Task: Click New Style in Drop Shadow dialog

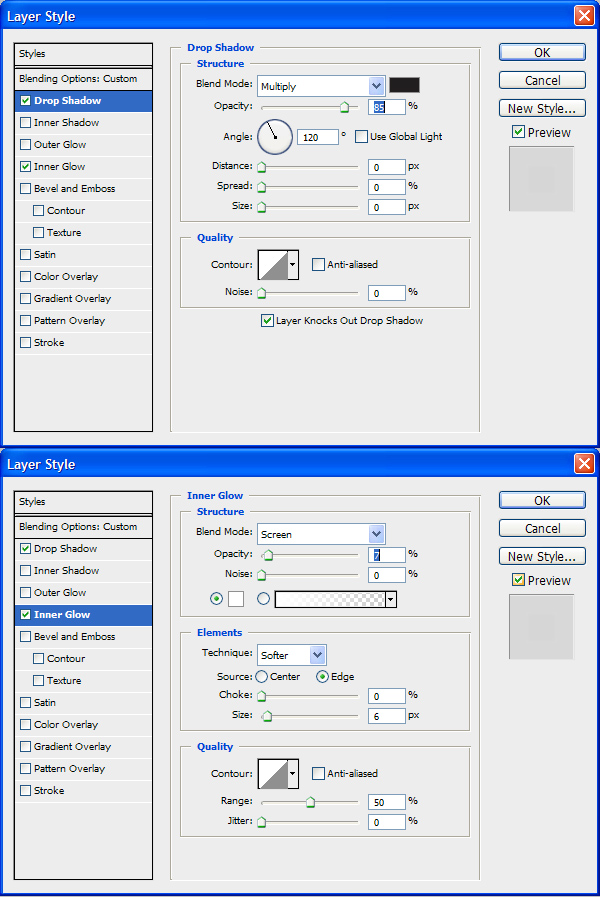Action: [542, 108]
